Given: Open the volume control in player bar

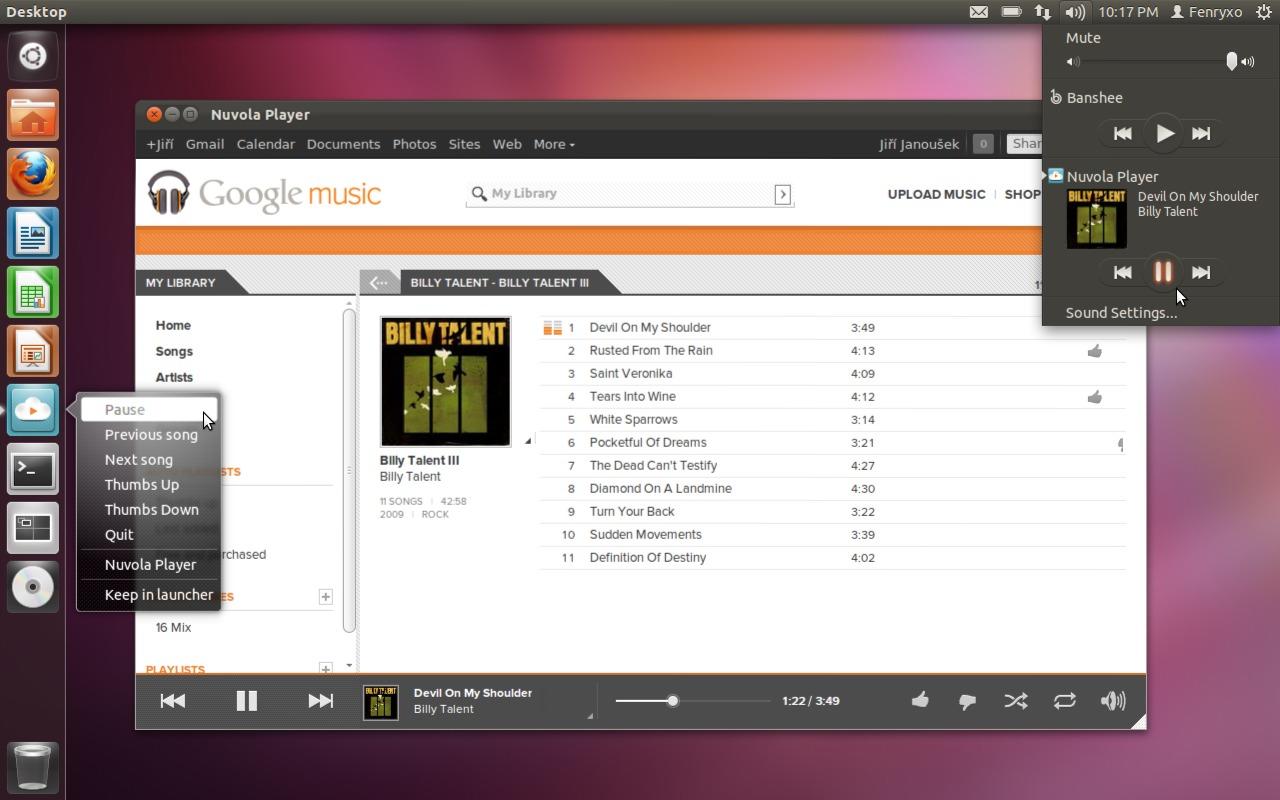Looking at the screenshot, I should coord(1112,701).
